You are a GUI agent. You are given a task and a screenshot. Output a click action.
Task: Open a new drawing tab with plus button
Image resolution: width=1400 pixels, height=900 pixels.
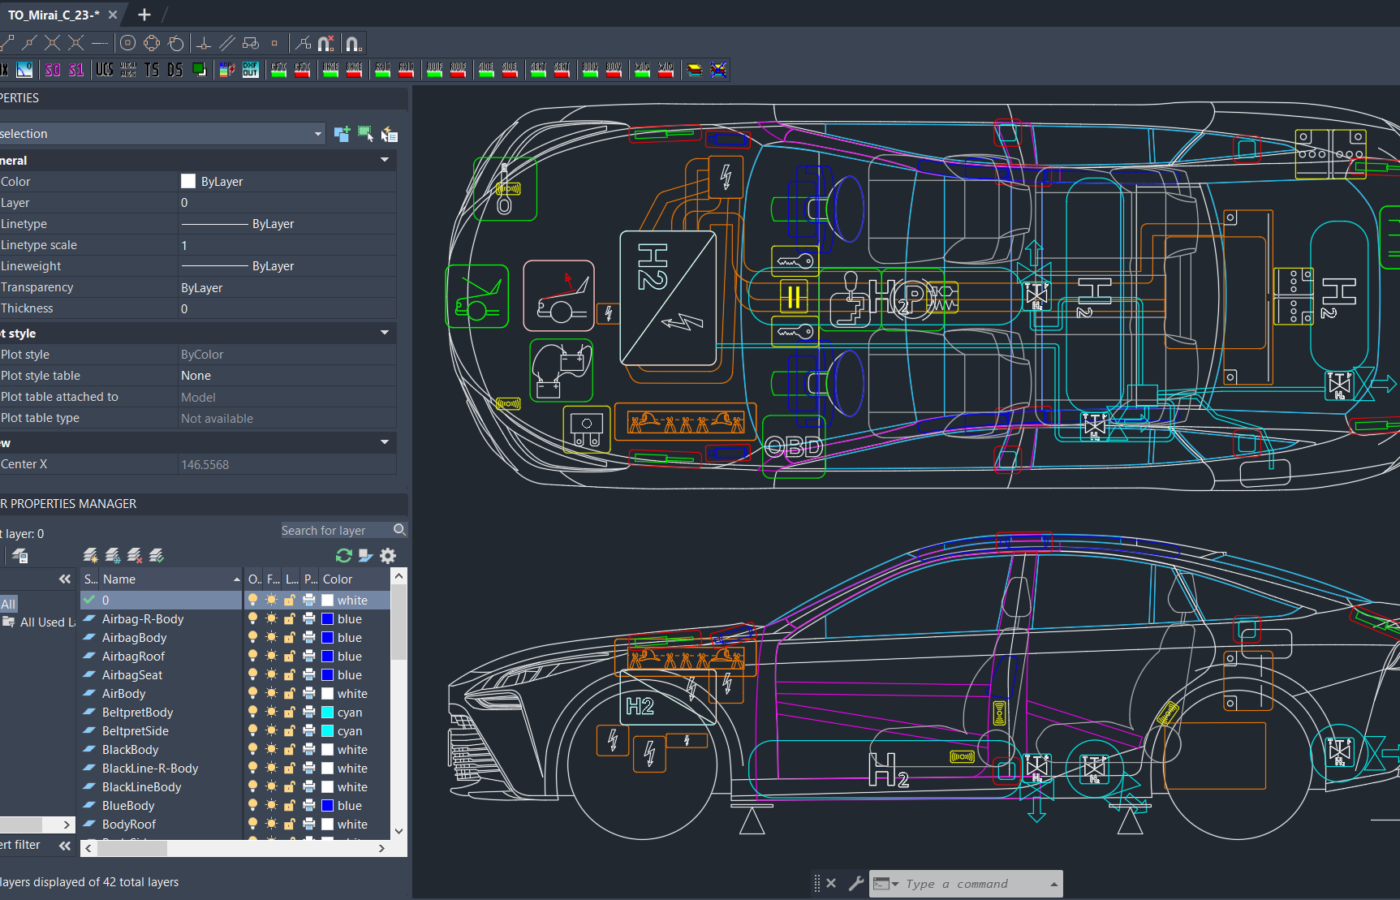coord(144,15)
